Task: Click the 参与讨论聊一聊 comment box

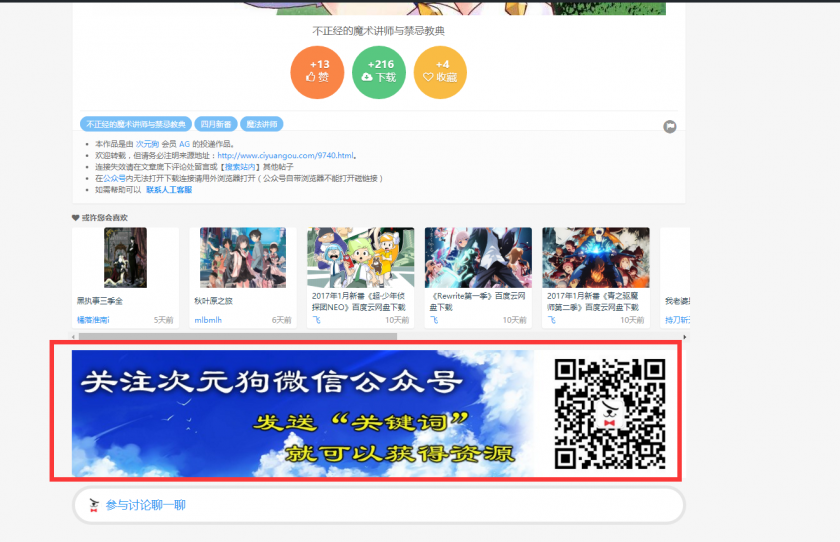Action: coord(379,505)
